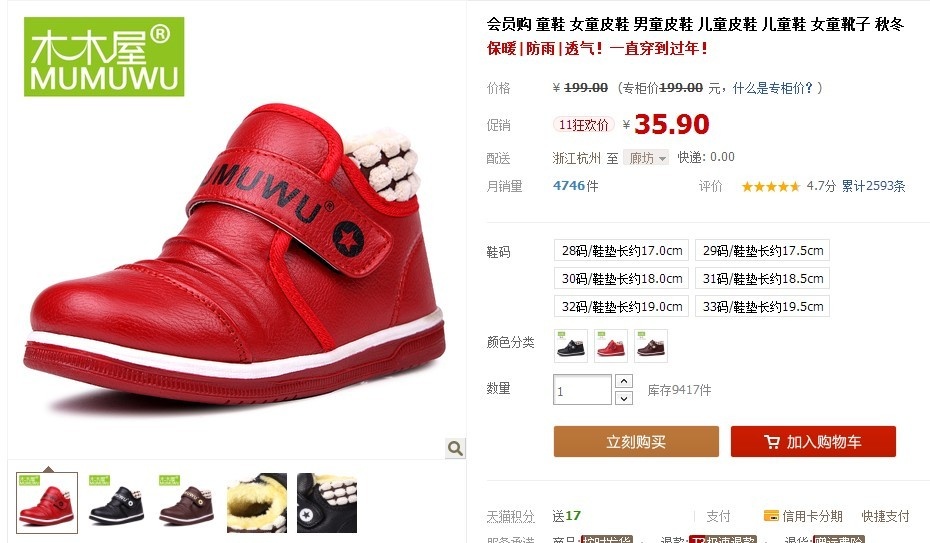Click the magnifier zoom icon on product image
This screenshot has width=930, height=543.
(x=455, y=448)
